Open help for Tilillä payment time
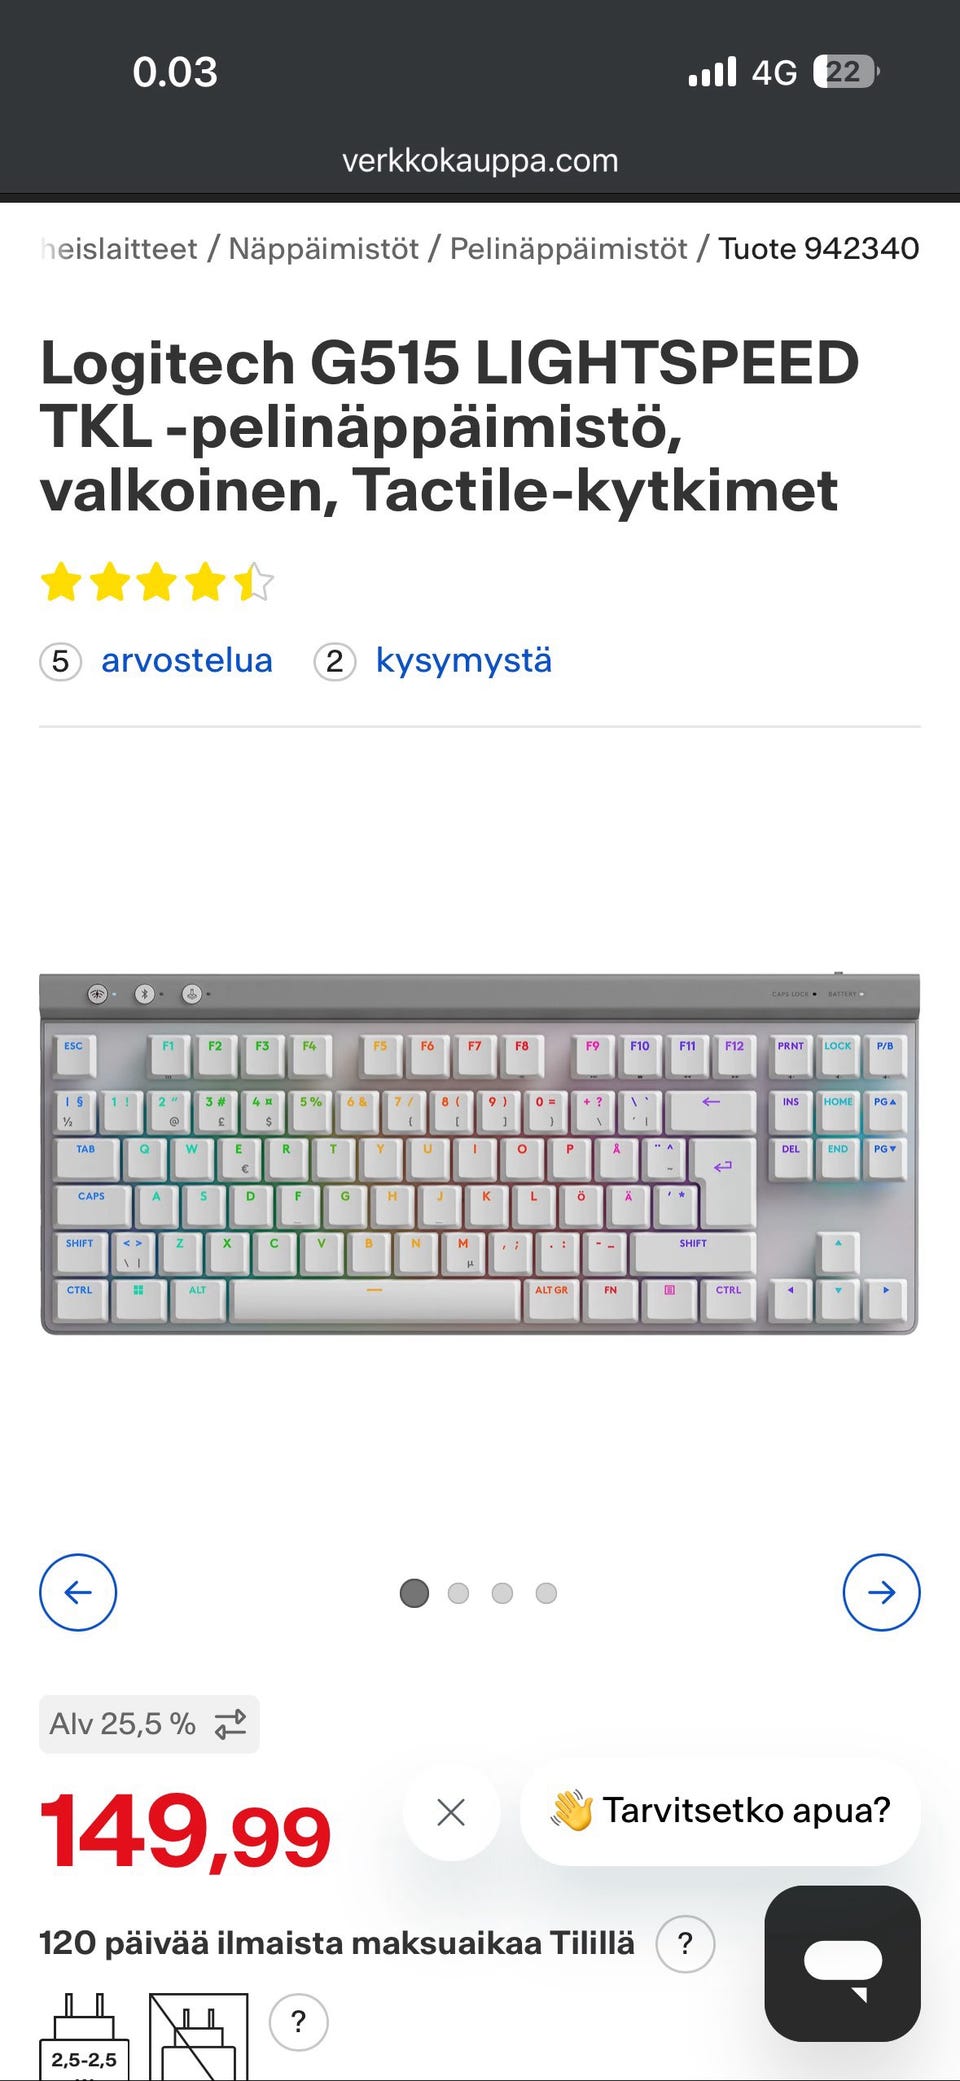The image size is (960, 2081). 685,1943
